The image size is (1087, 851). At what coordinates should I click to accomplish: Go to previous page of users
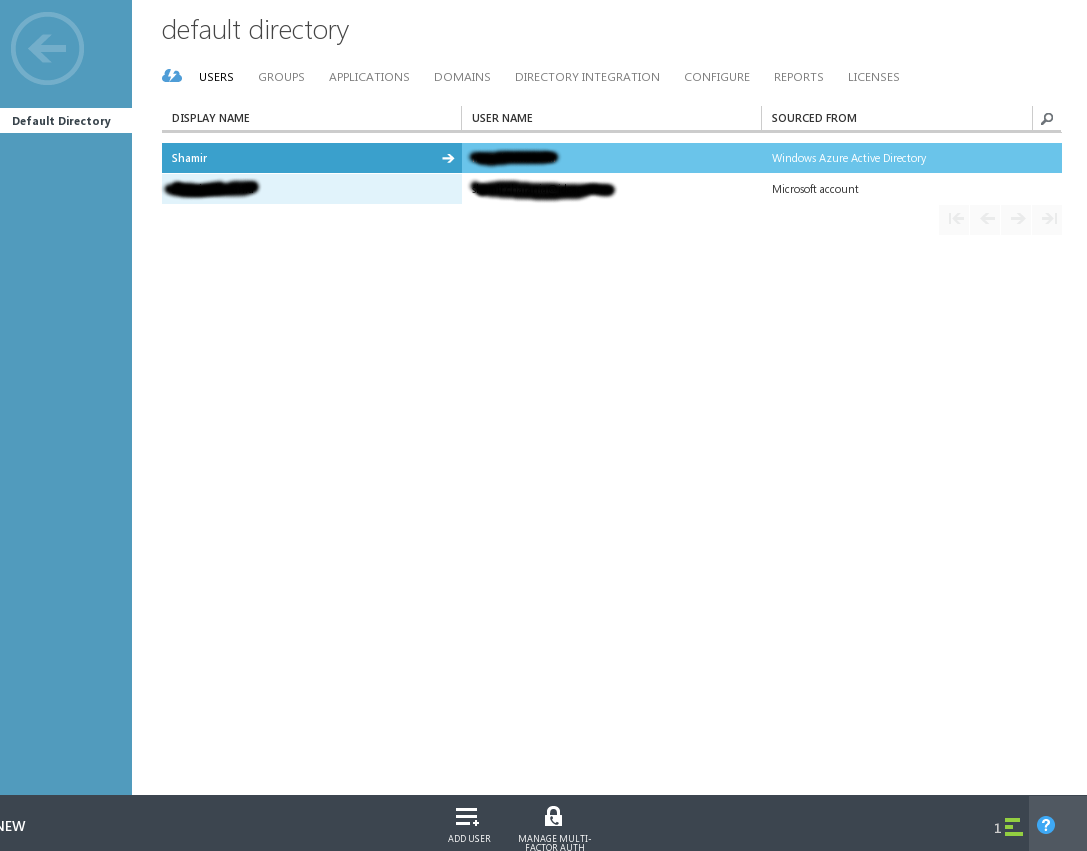(x=986, y=219)
